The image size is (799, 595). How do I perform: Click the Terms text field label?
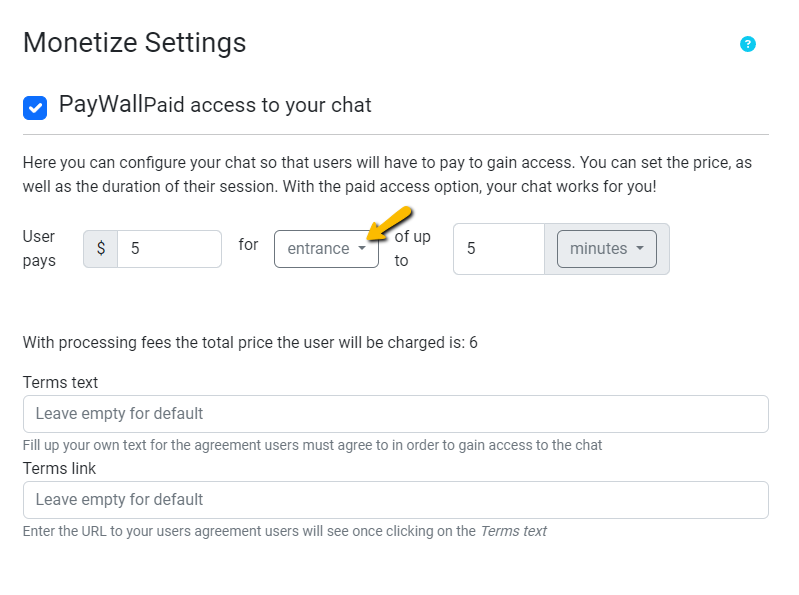(60, 383)
